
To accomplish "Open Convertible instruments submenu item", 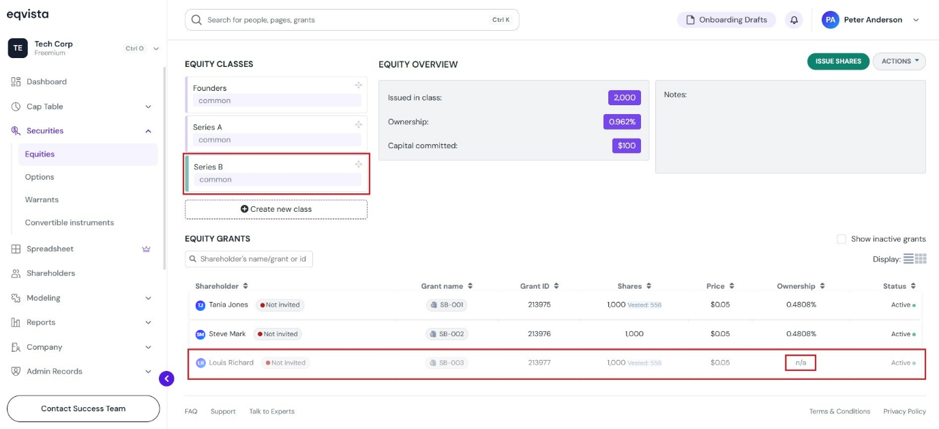I will point(69,222).
